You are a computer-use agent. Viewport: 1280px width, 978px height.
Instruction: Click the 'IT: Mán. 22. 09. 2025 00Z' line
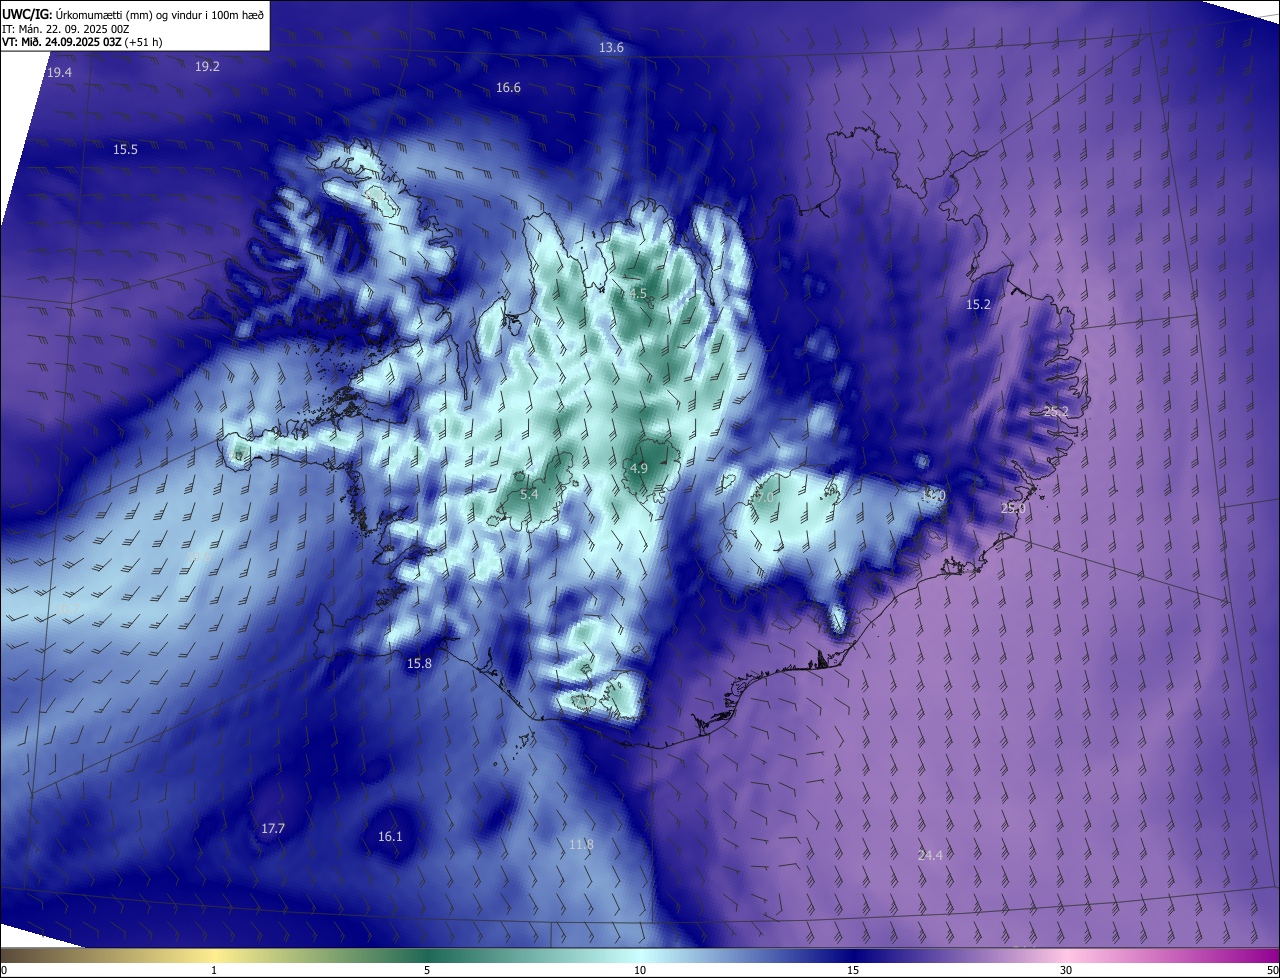pos(68,28)
